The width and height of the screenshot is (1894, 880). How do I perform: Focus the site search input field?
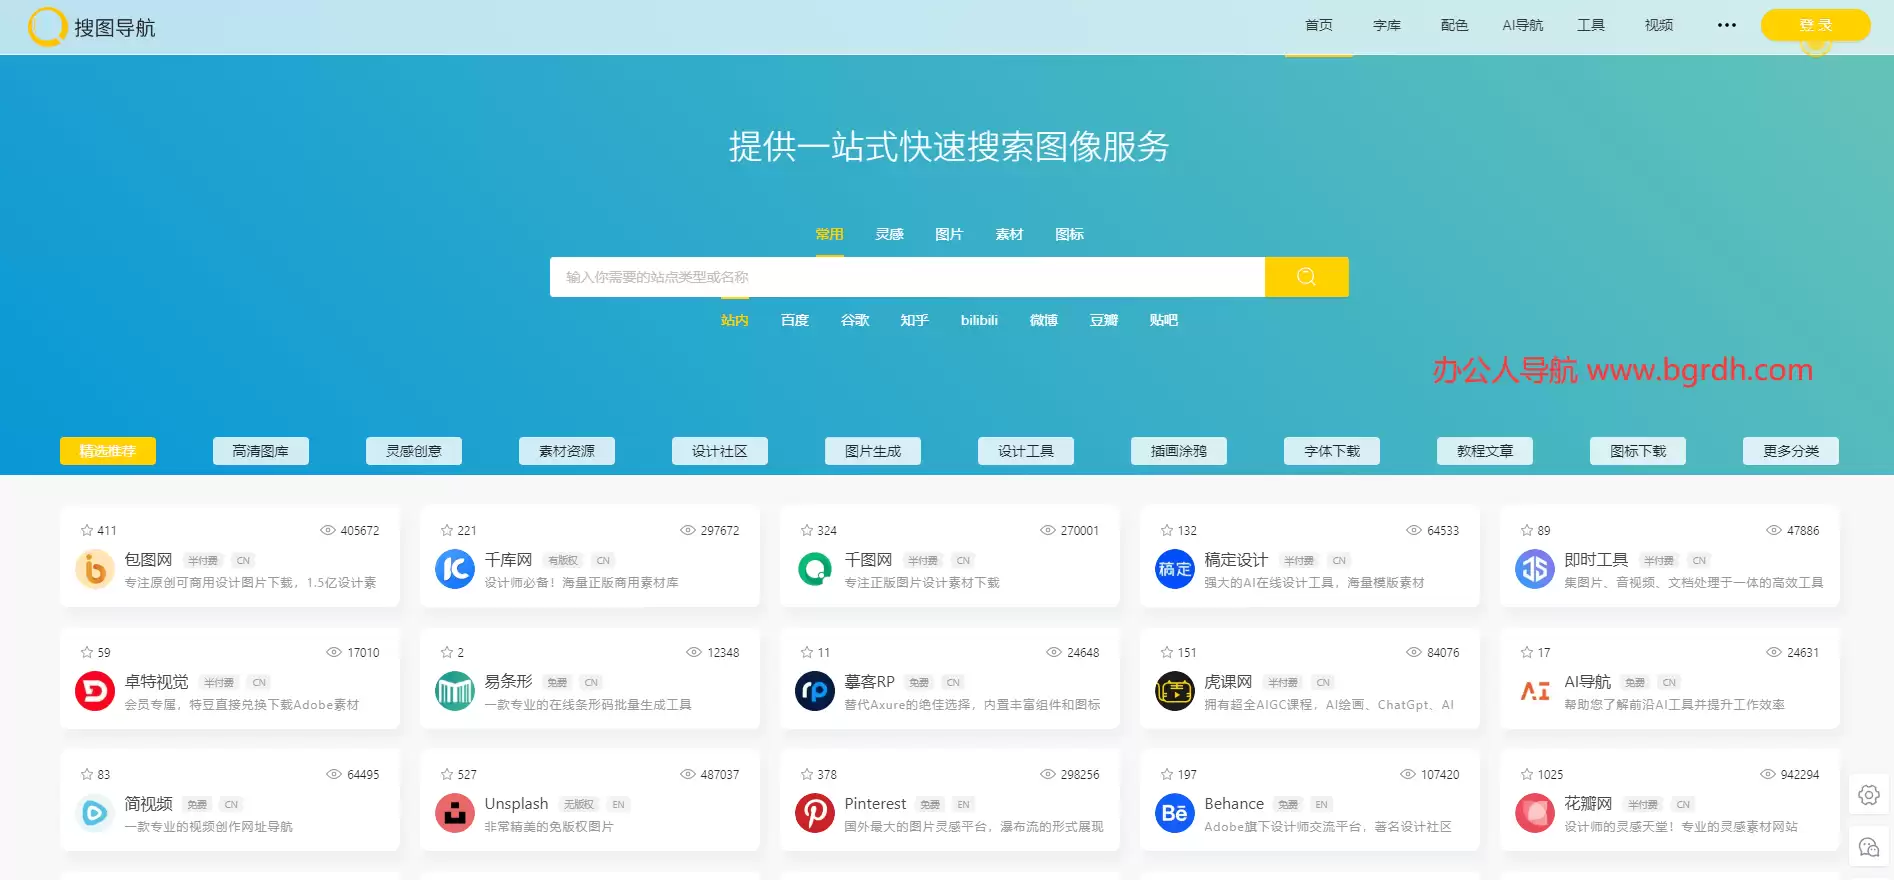tap(907, 277)
